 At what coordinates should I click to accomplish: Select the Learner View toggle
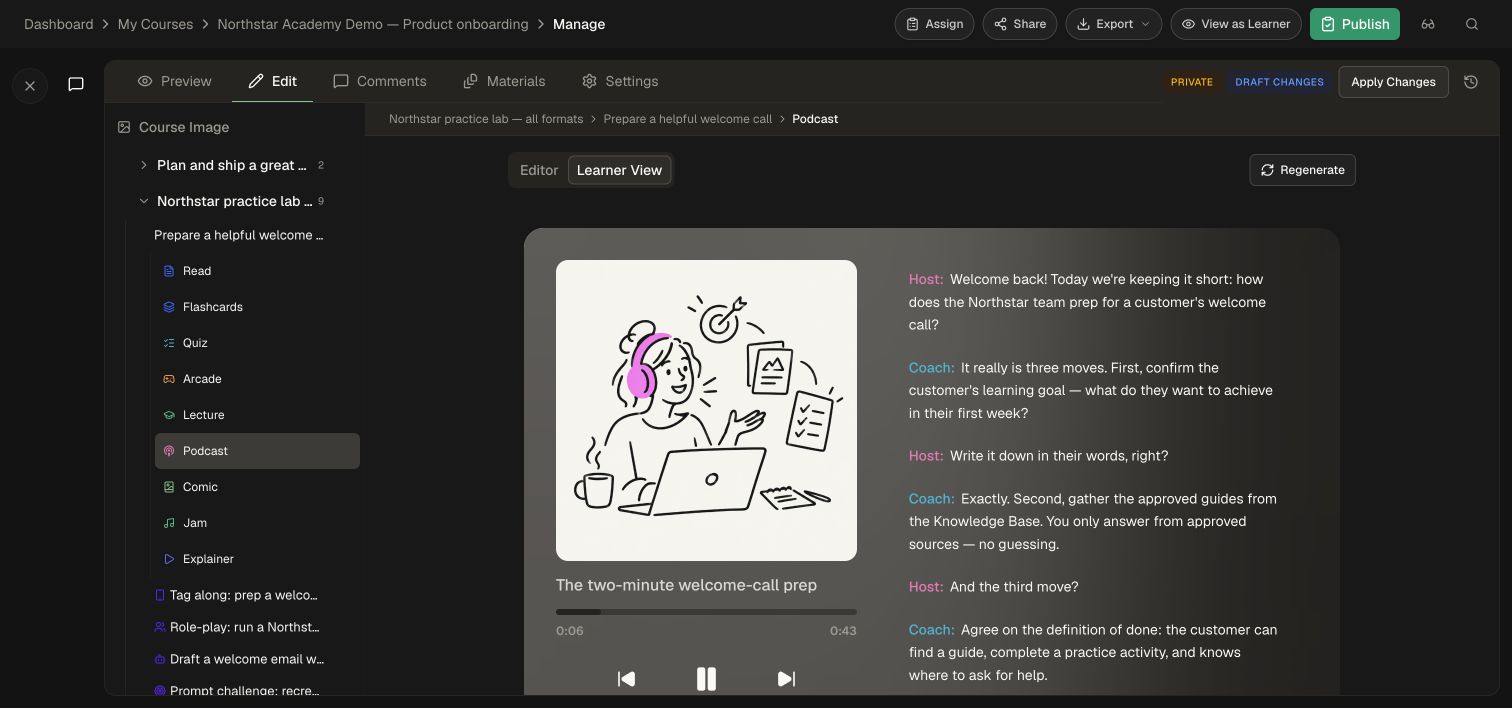[619, 170]
